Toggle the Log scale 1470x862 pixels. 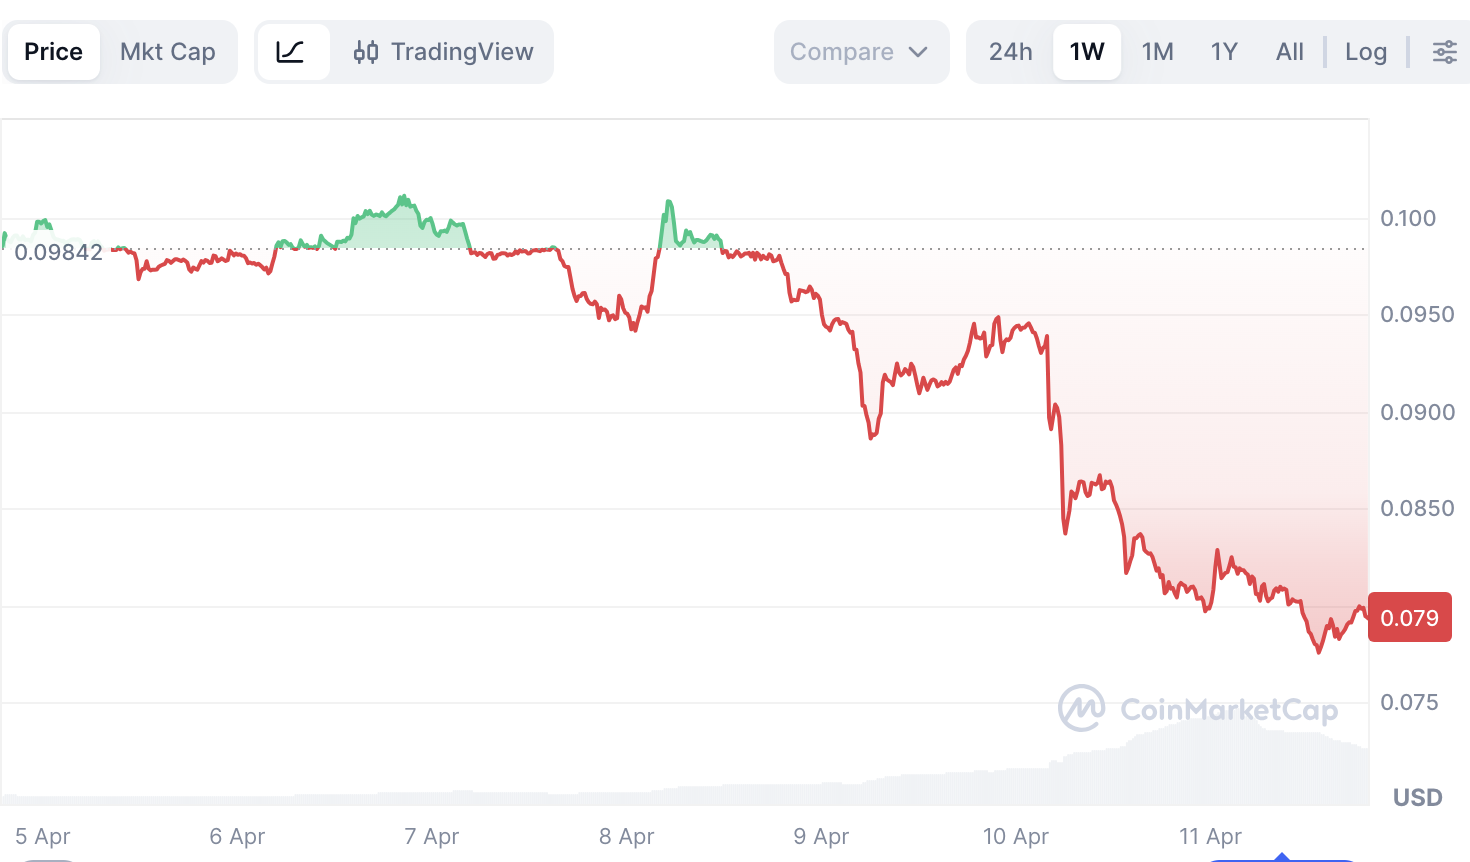click(1365, 52)
